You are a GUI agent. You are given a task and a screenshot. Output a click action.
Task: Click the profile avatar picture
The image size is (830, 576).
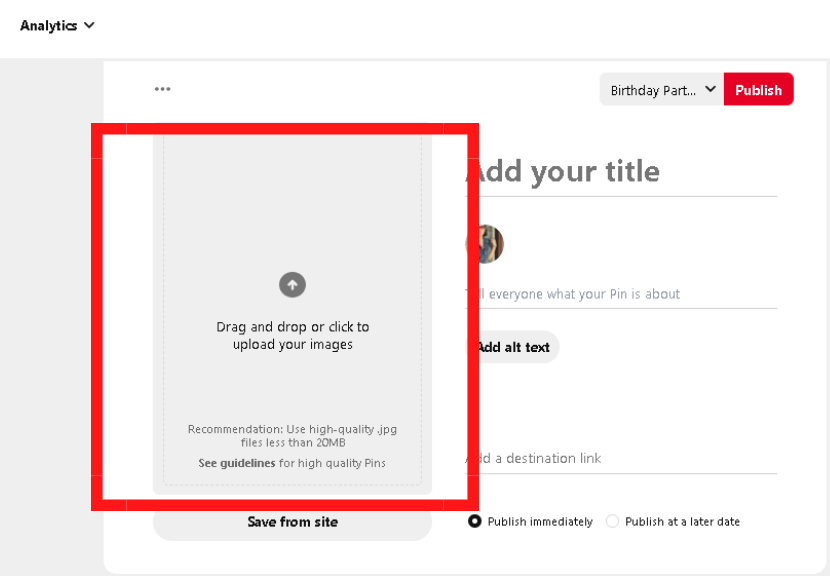click(x=486, y=244)
